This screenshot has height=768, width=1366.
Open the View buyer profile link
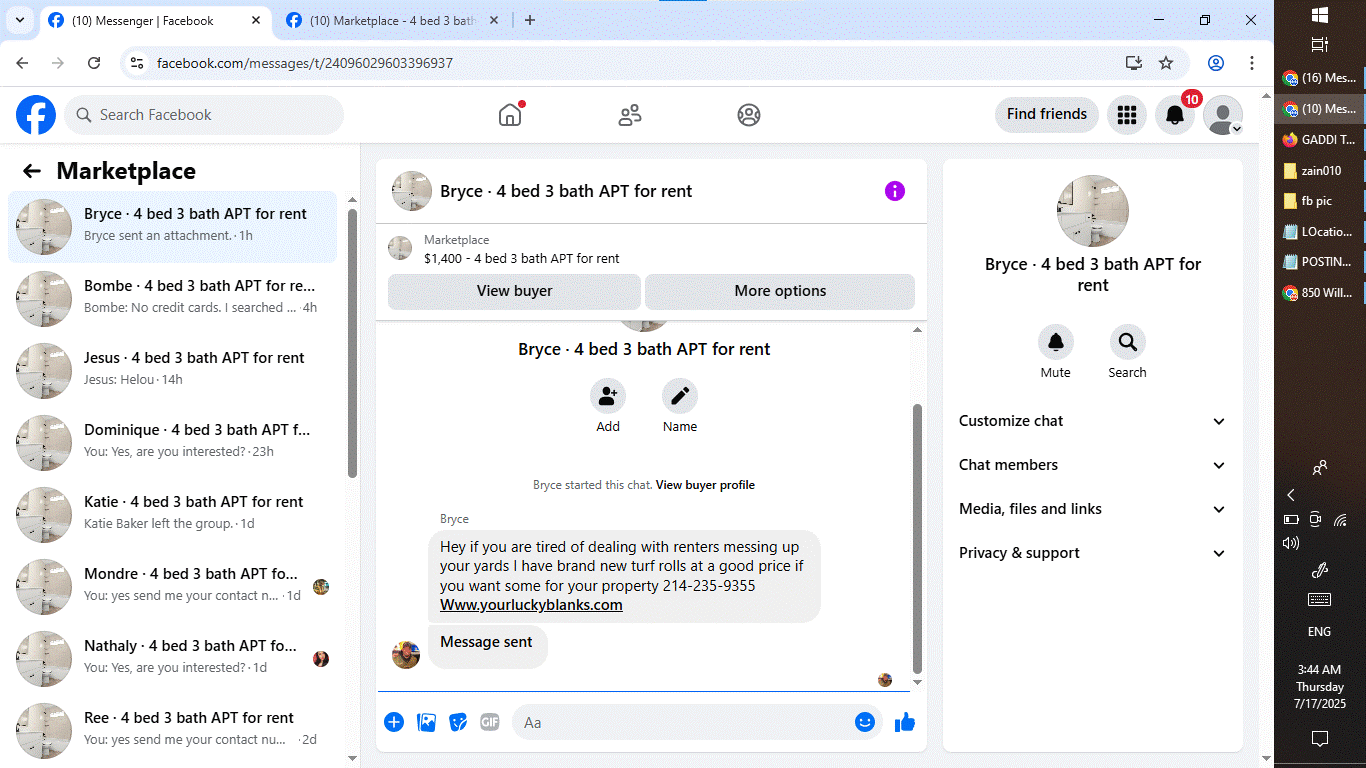click(705, 485)
